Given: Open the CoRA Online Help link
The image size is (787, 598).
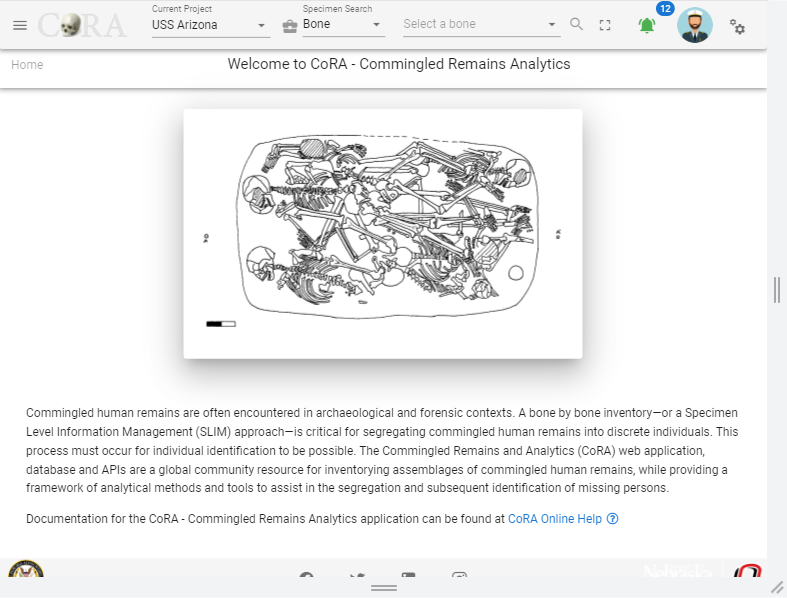Looking at the screenshot, I should [555, 519].
